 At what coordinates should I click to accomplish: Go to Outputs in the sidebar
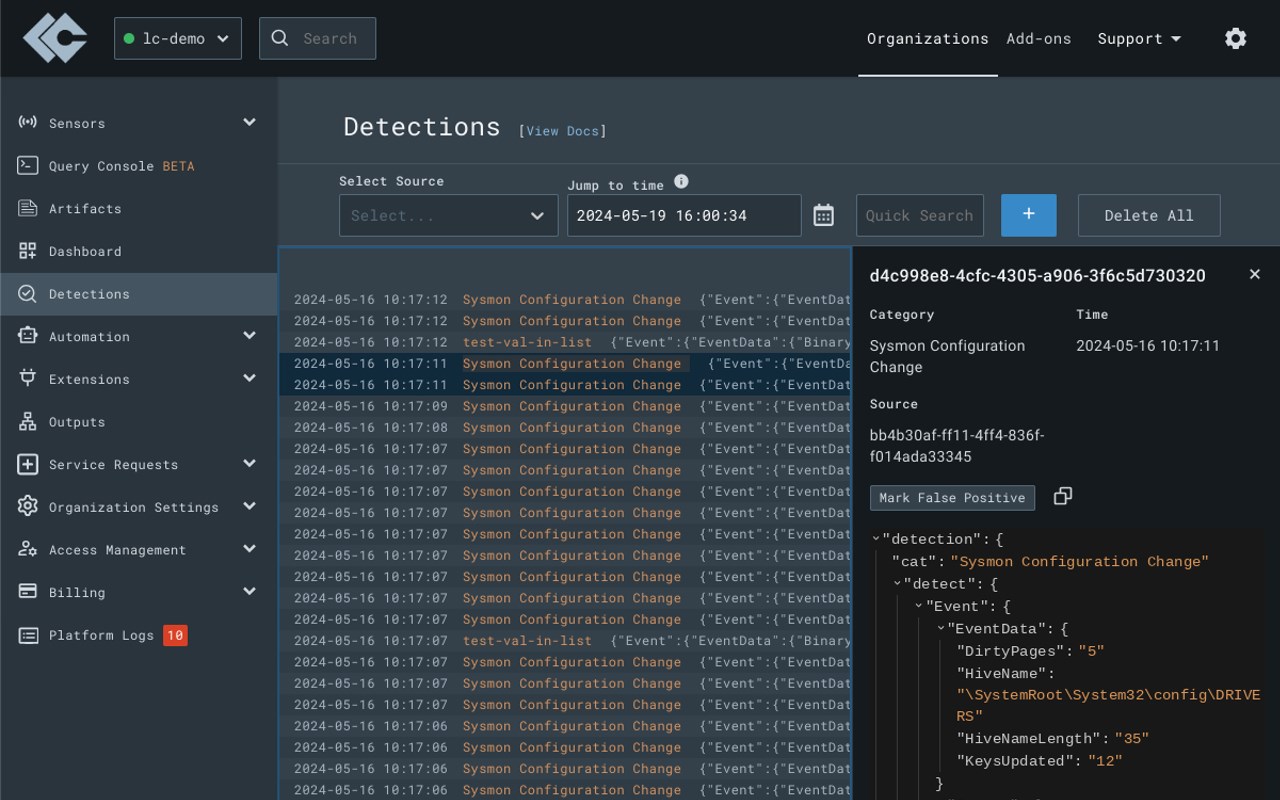pos(77,422)
